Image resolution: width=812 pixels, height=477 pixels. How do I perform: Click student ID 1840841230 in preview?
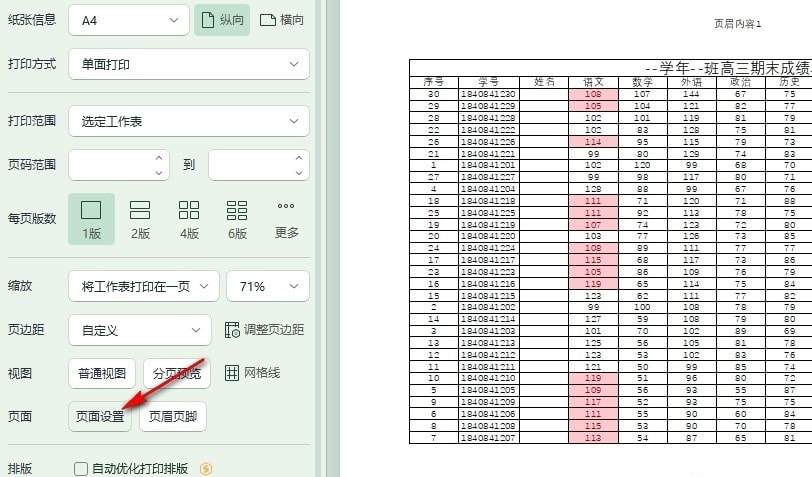pyautogui.click(x=488, y=94)
